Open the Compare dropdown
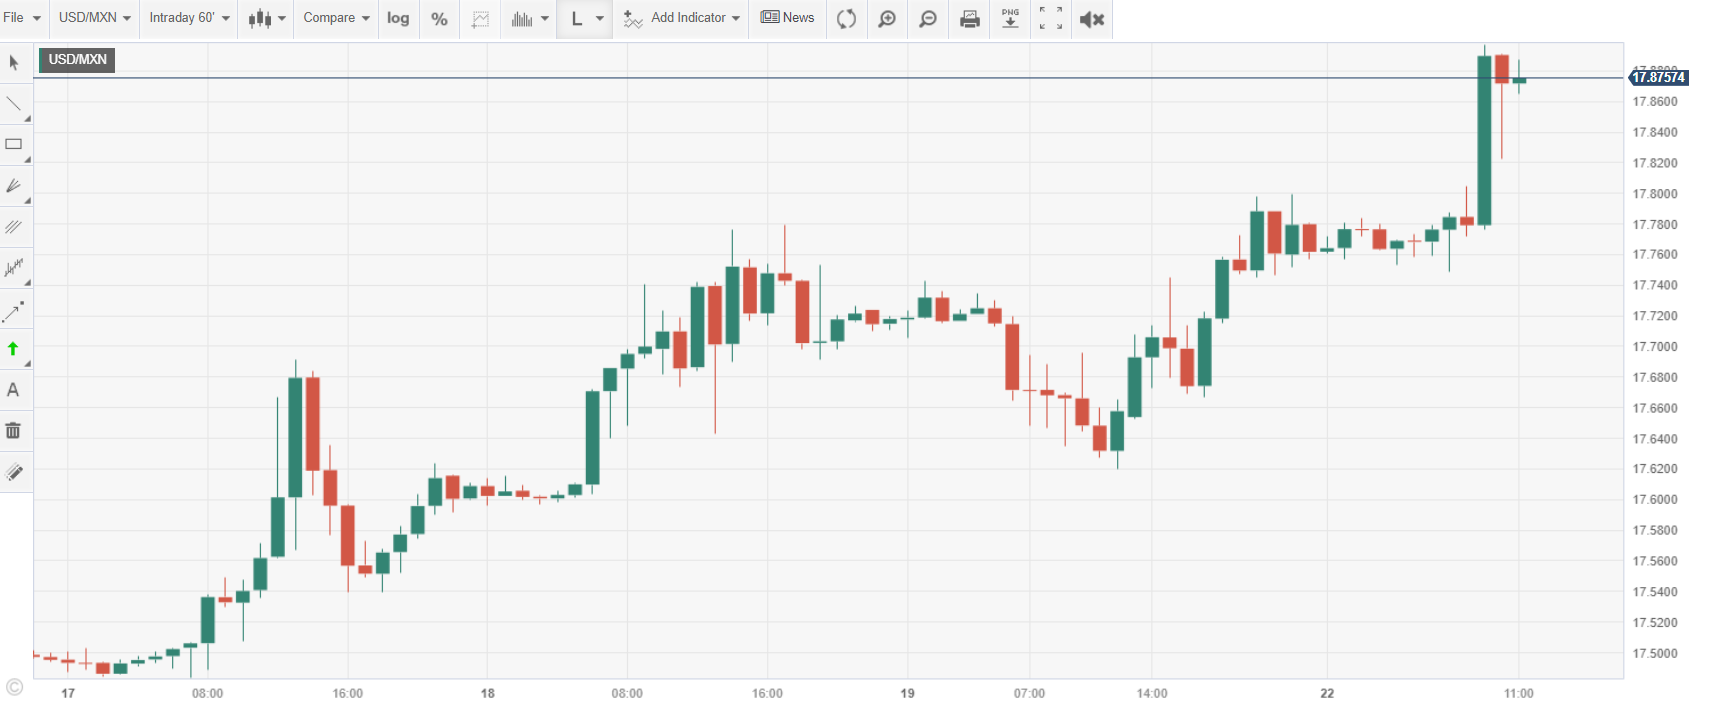The height and width of the screenshot is (714, 1709). point(337,18)
